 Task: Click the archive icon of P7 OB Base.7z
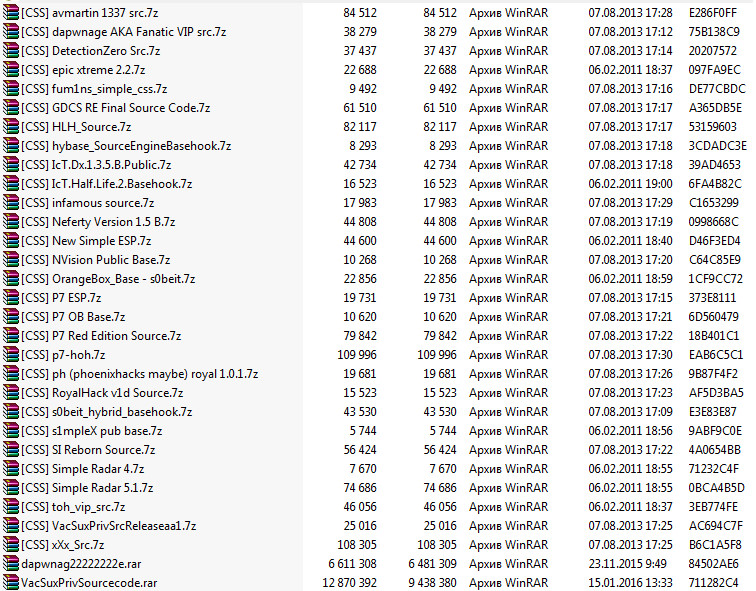(11, 317)
